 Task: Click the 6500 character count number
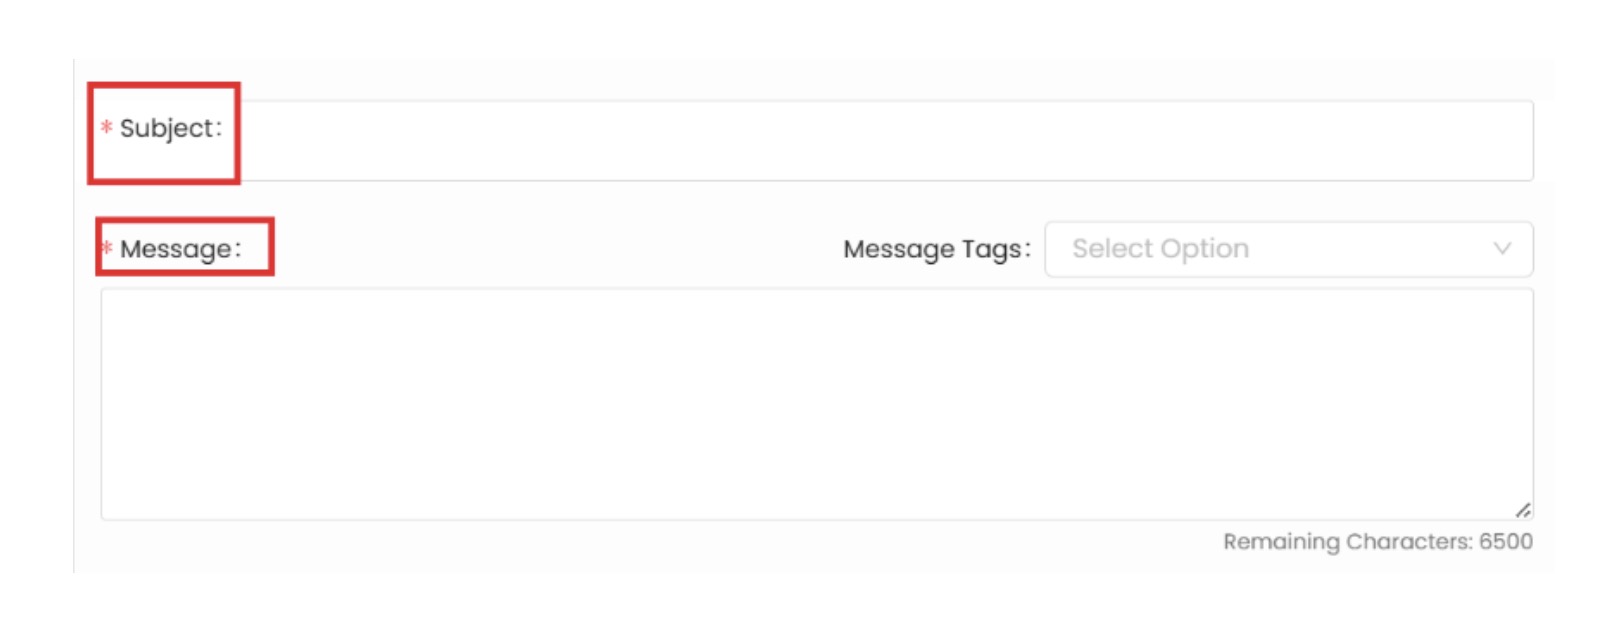point(1506,542)
